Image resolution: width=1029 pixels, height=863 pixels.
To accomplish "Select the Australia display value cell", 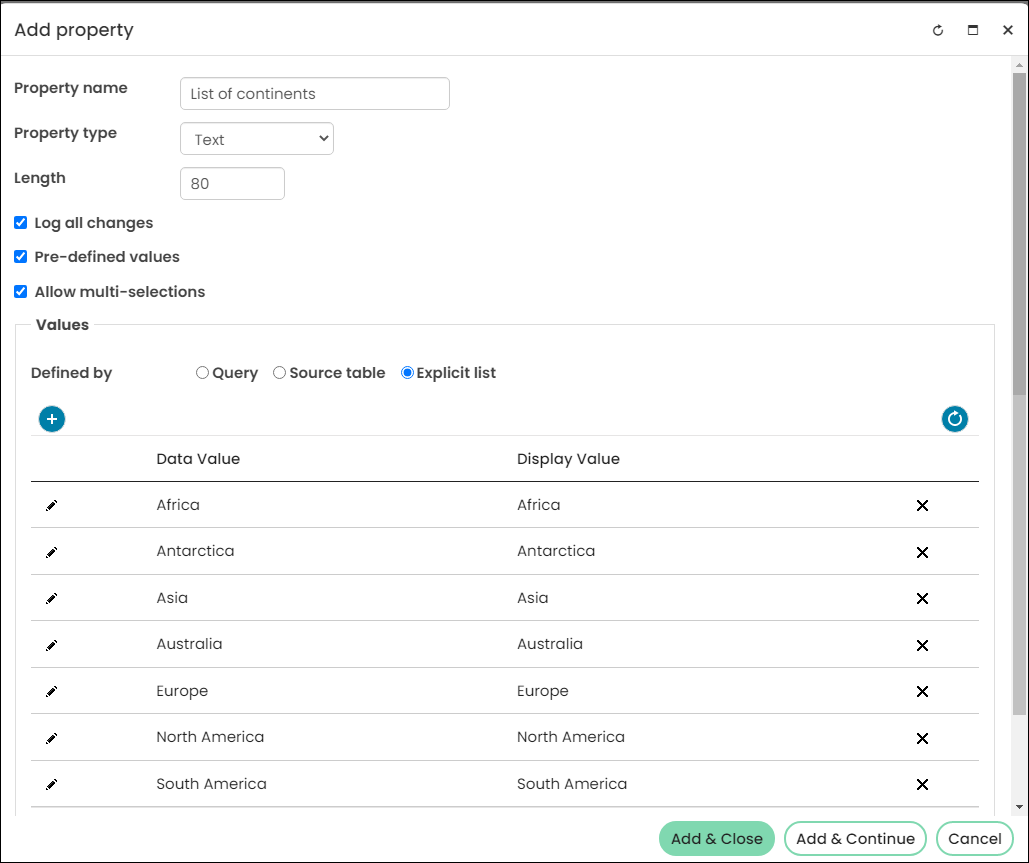I will tap(550, 644).
